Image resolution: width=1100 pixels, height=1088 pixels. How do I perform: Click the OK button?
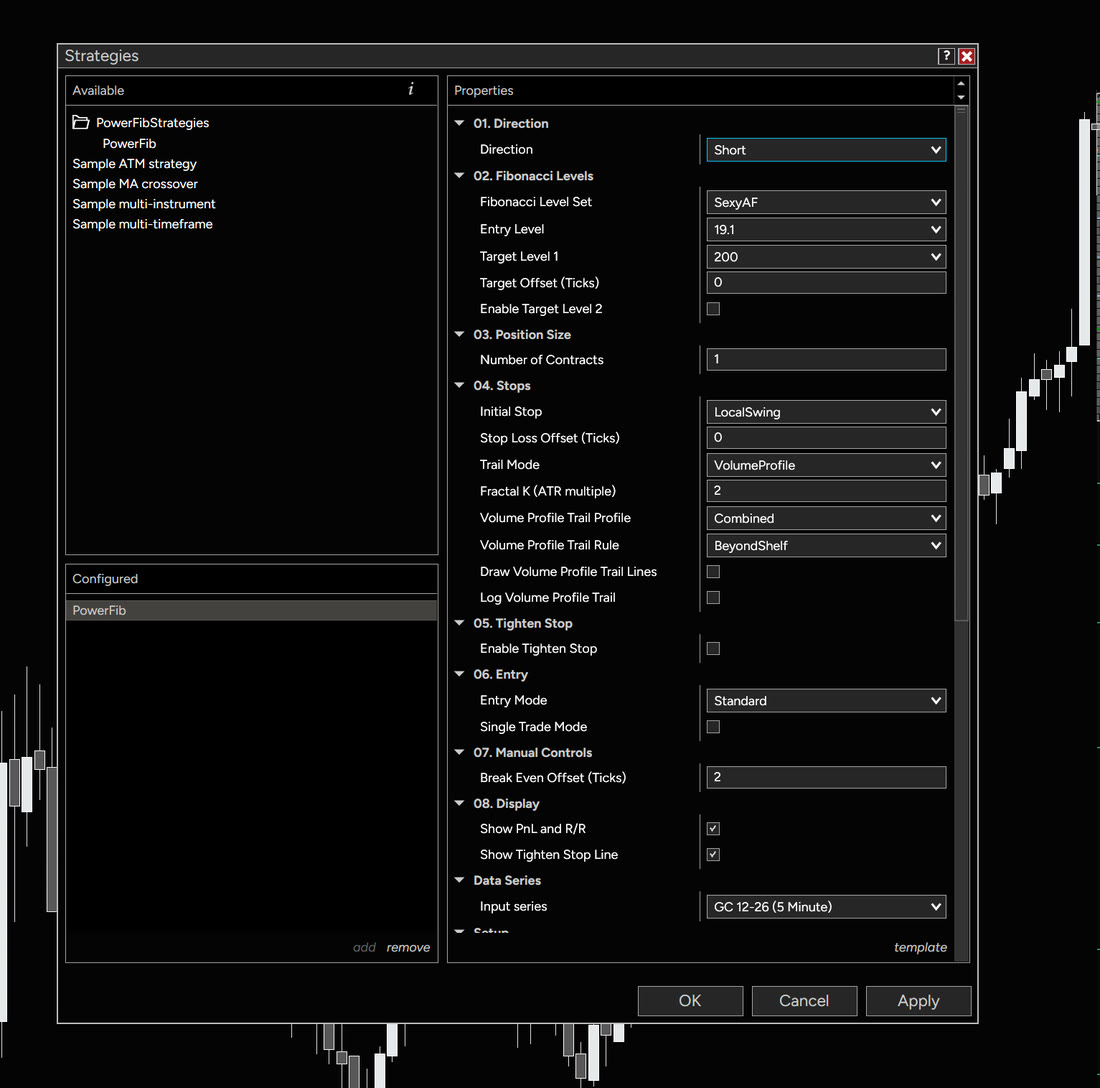click(690, 1001)
